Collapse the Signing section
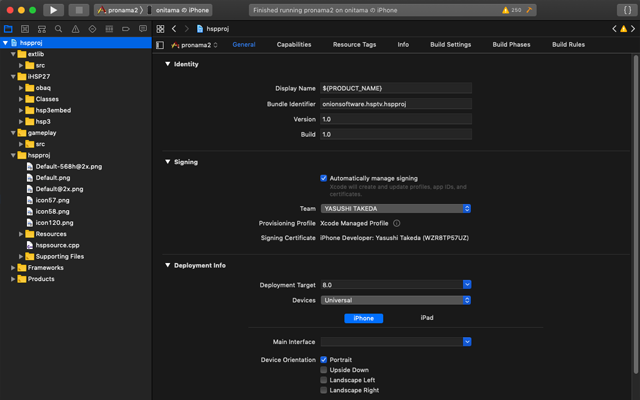This screenshot has width=640, height=400. coord(167,162)
